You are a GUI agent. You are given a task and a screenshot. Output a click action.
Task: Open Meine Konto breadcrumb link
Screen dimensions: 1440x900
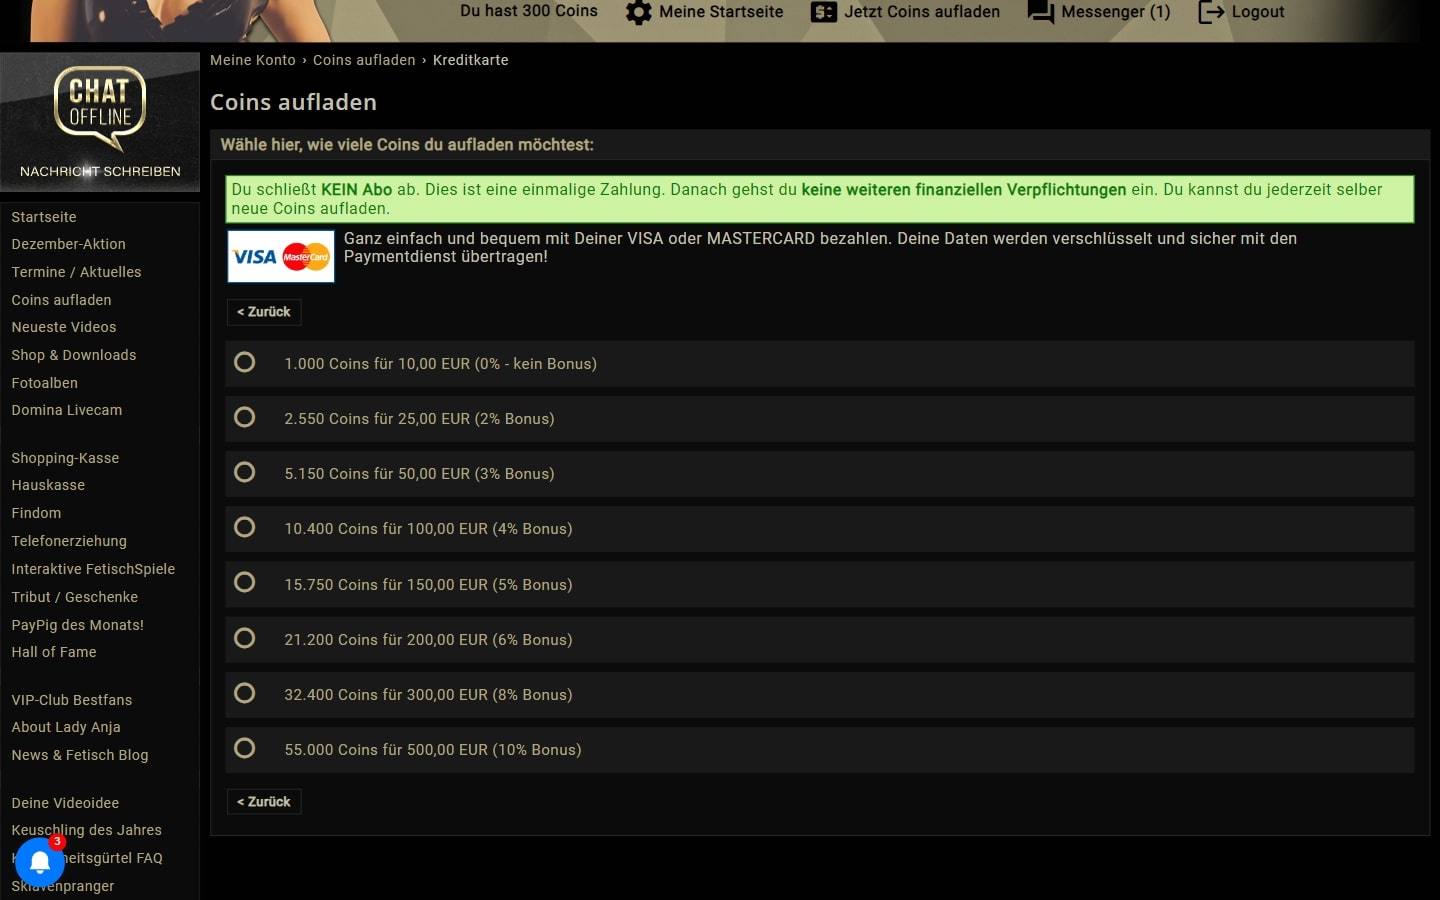252,60
